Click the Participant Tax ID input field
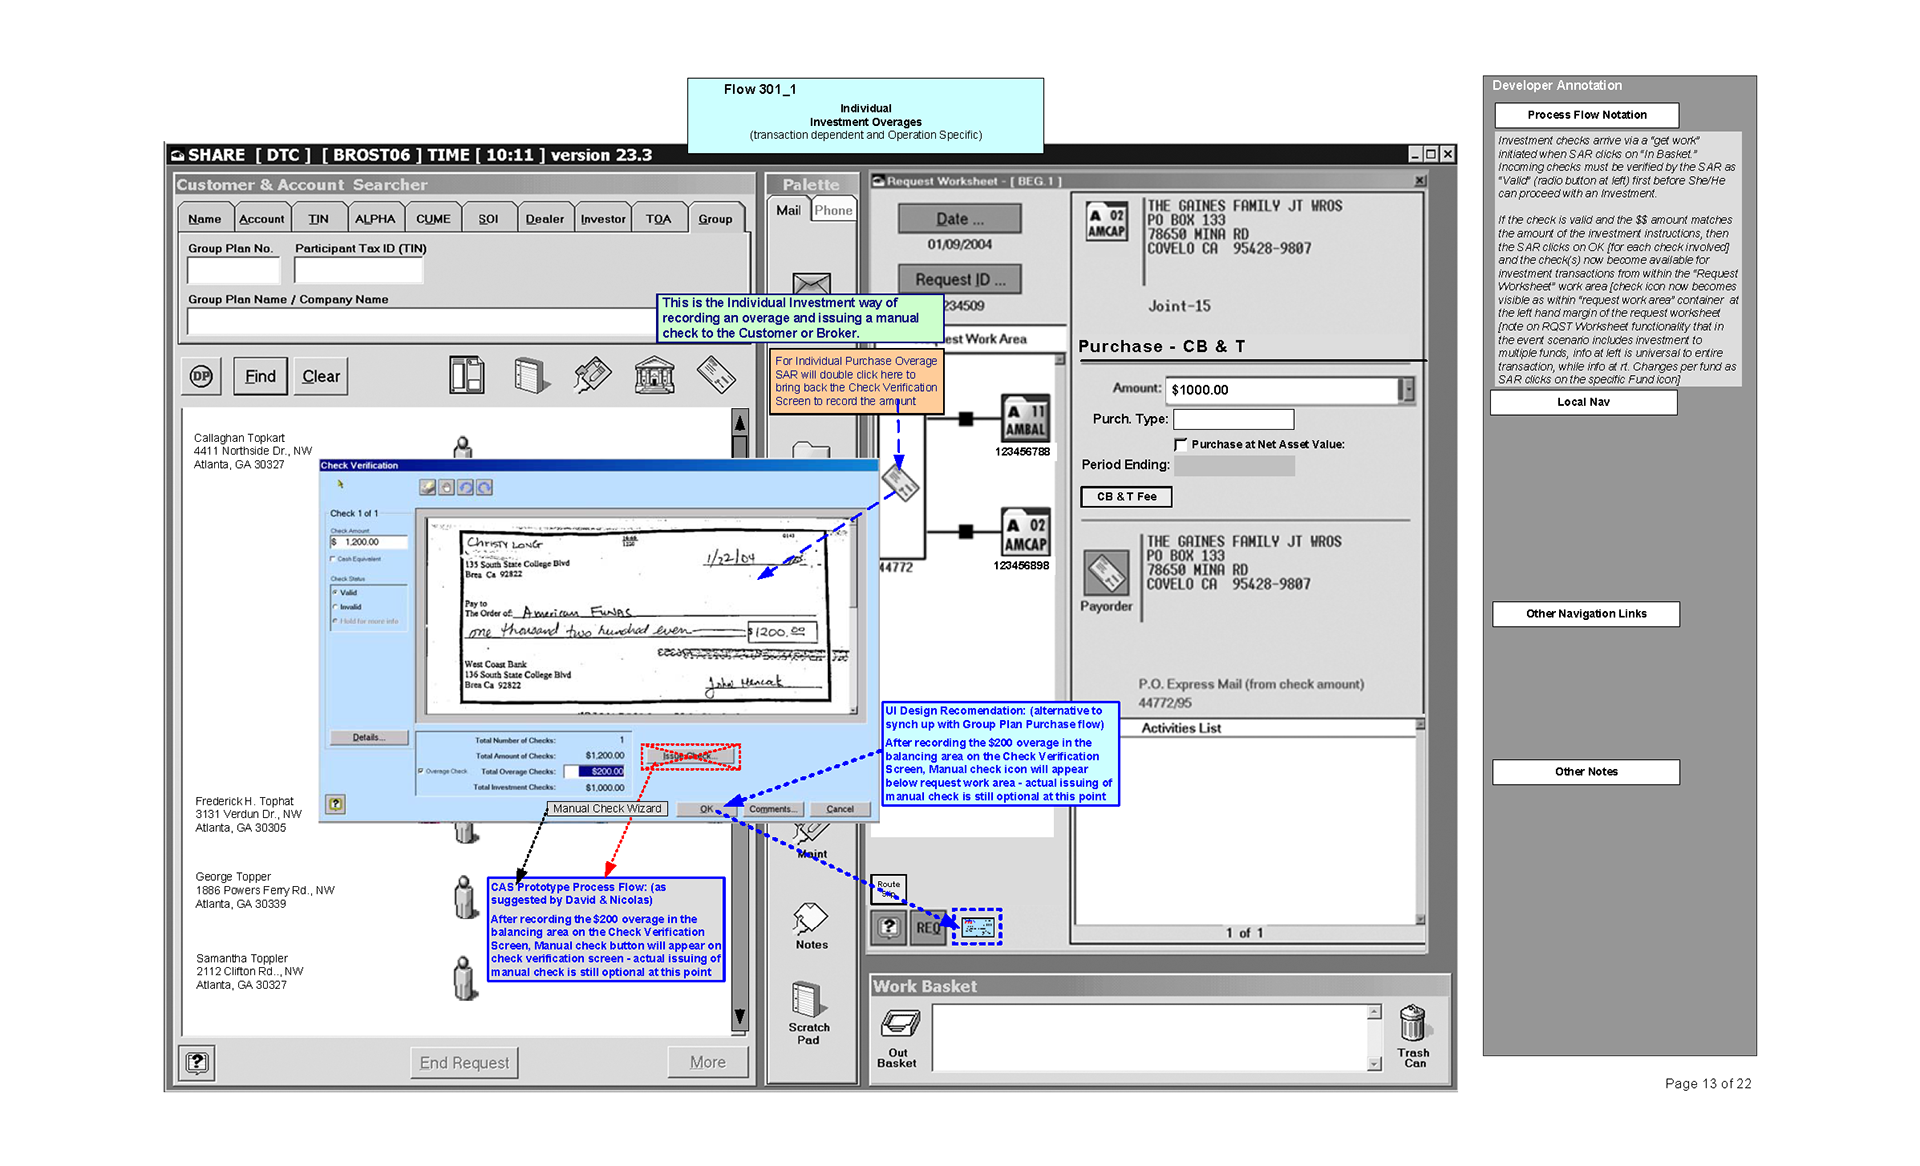This screenshot has width=1920, height=1166. [x=358, y=270]
